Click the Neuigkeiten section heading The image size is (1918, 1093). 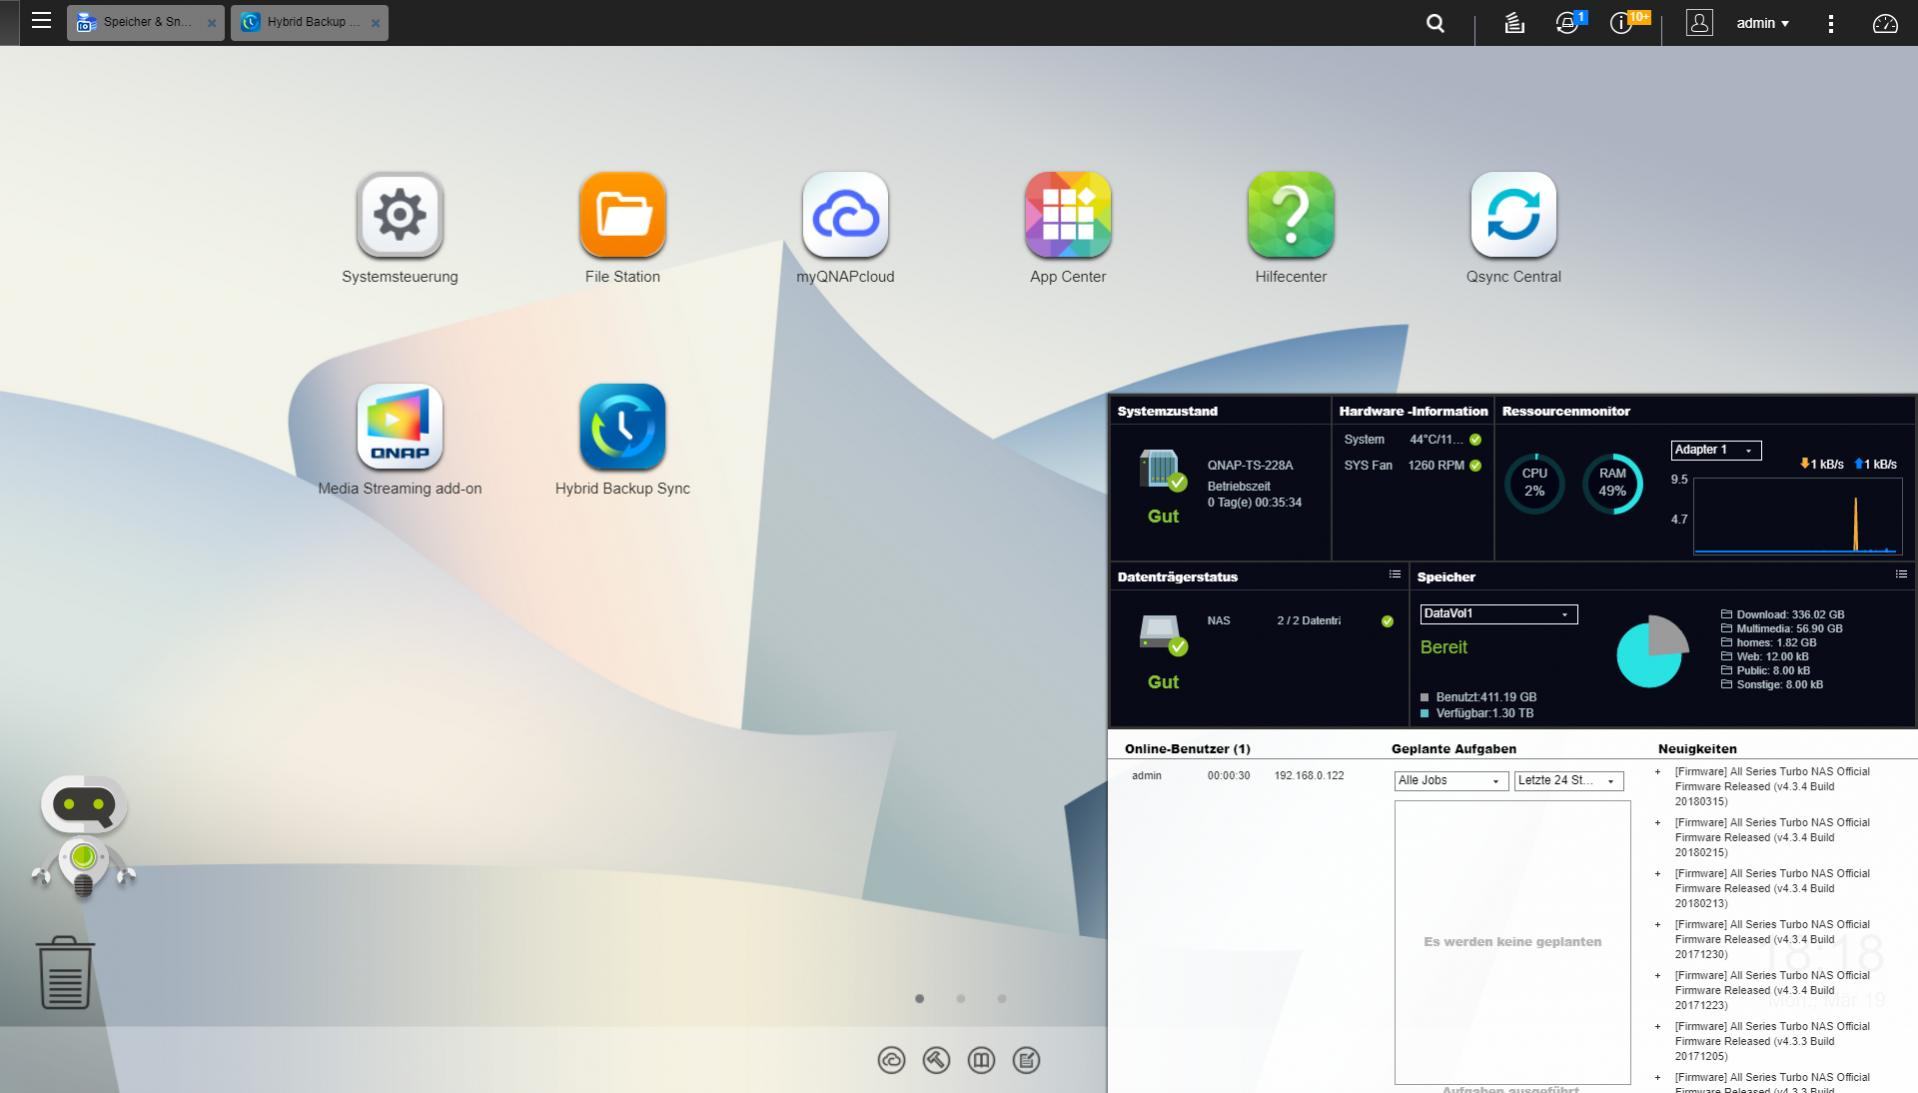(x=1697, y=749)
